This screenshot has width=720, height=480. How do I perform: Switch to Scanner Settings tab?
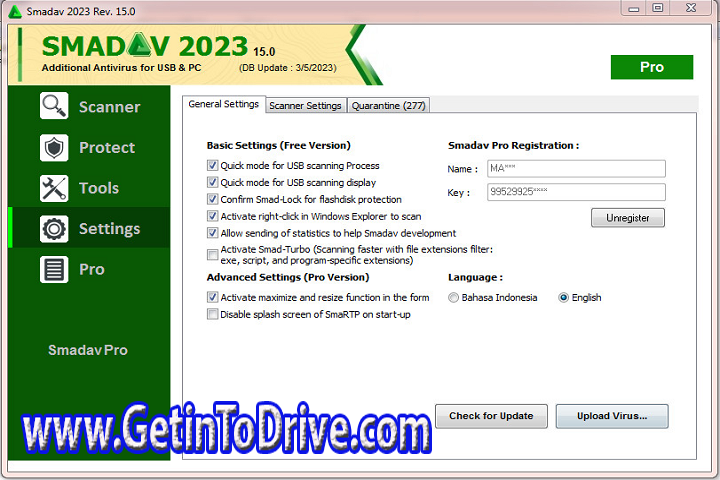(x=305, y=106)
